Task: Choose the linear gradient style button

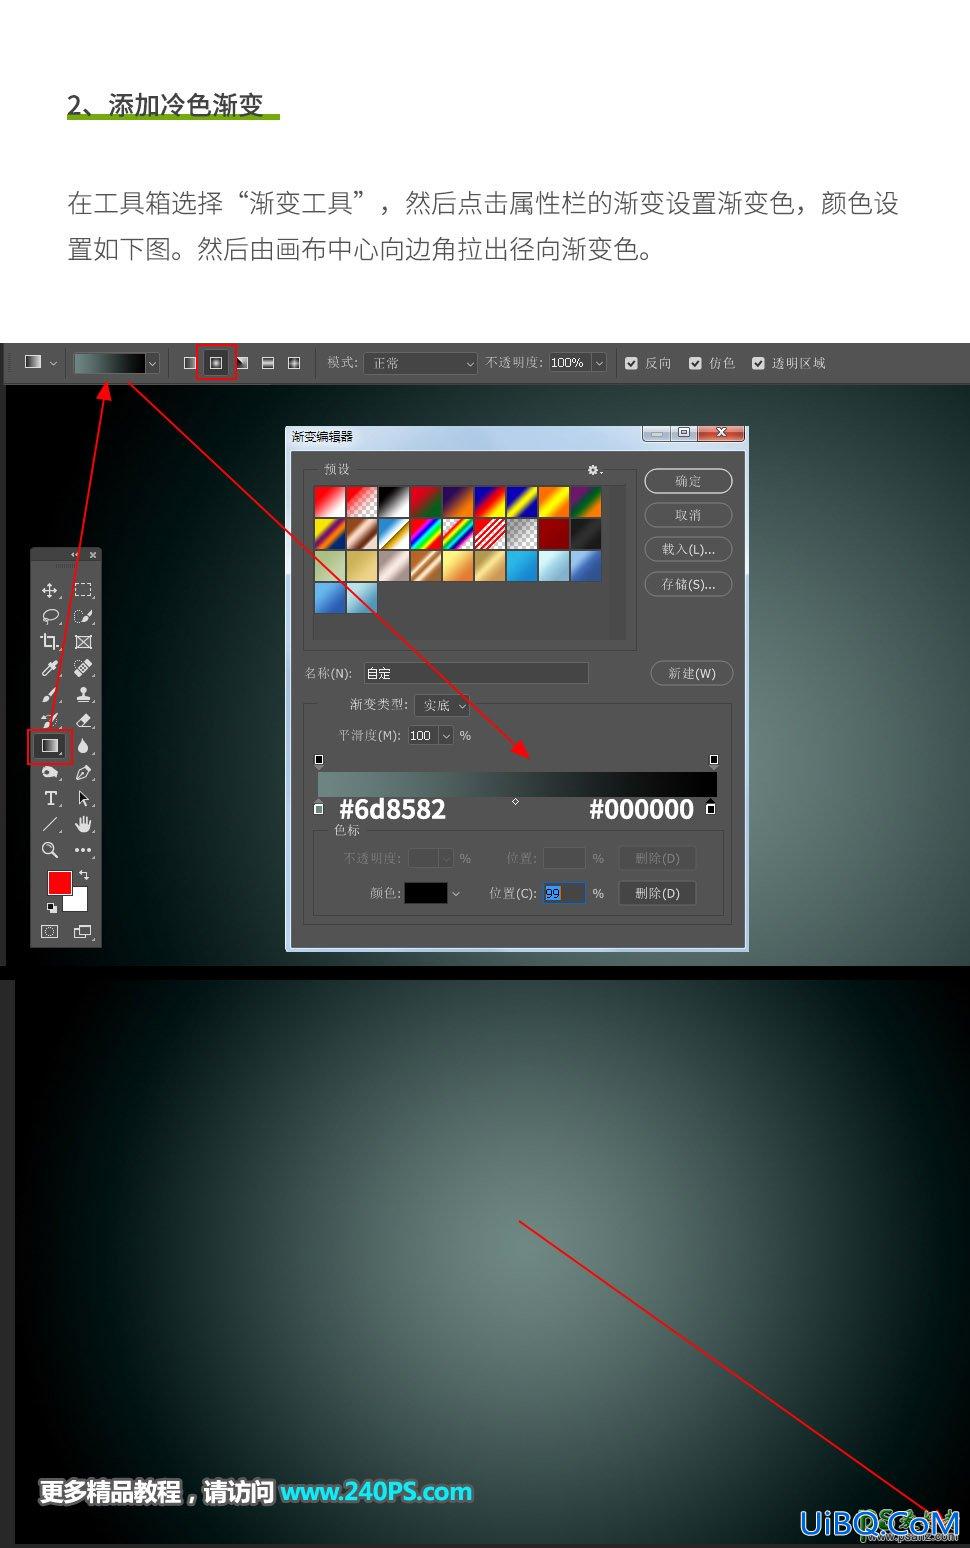Action: (x=190, y=363)
